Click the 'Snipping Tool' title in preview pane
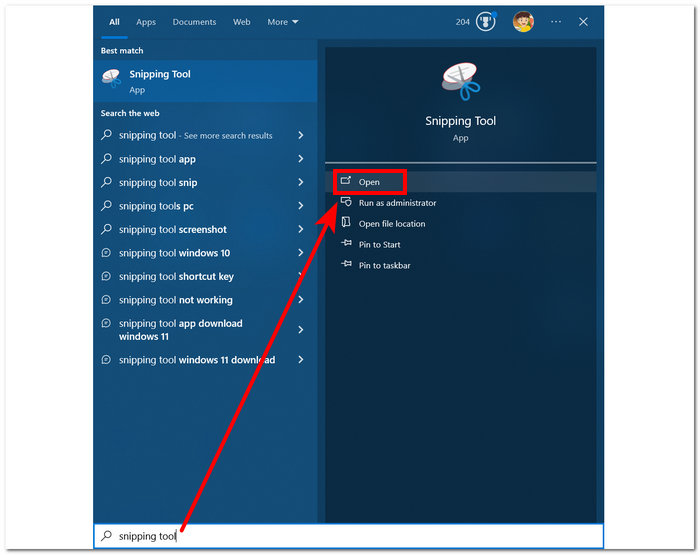This screenshot has width=700, height=555. click(x=460, y=121)
